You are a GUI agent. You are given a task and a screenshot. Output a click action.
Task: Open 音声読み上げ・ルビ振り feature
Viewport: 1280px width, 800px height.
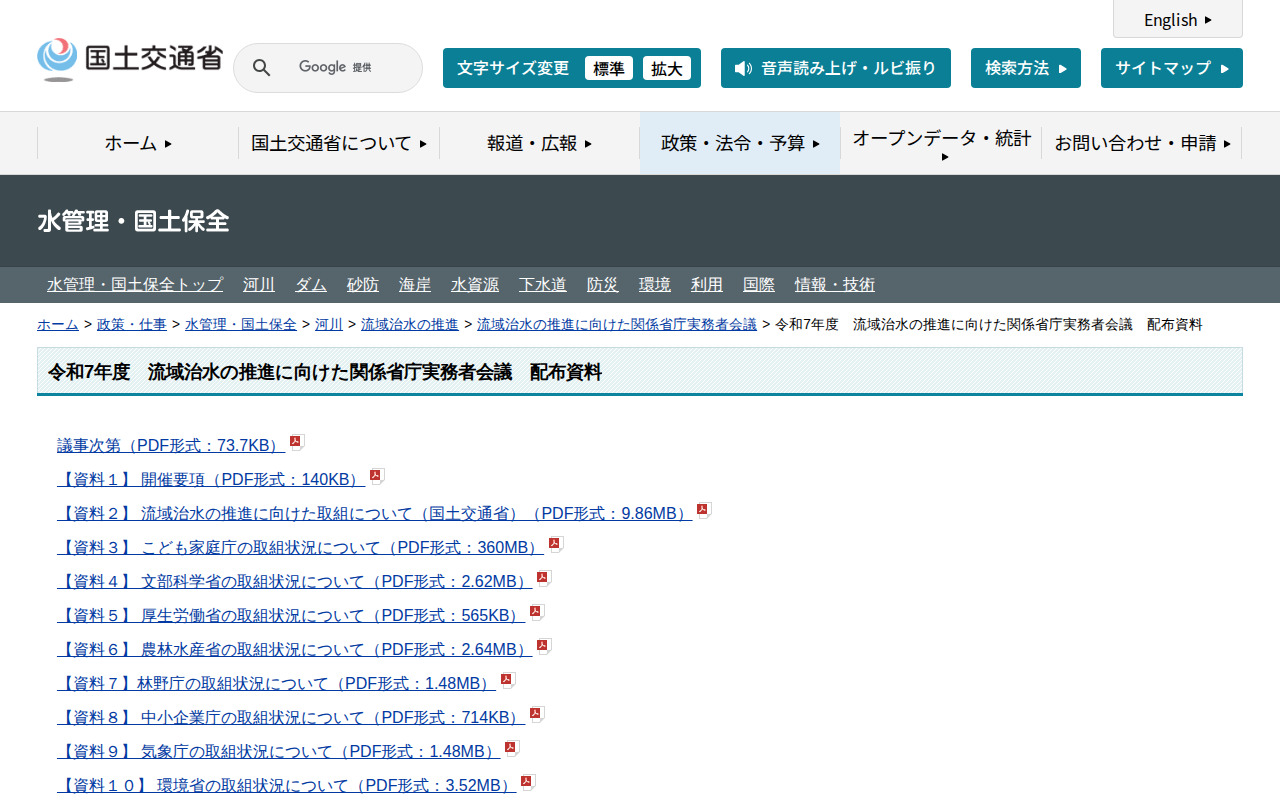[x=836, y=68]
